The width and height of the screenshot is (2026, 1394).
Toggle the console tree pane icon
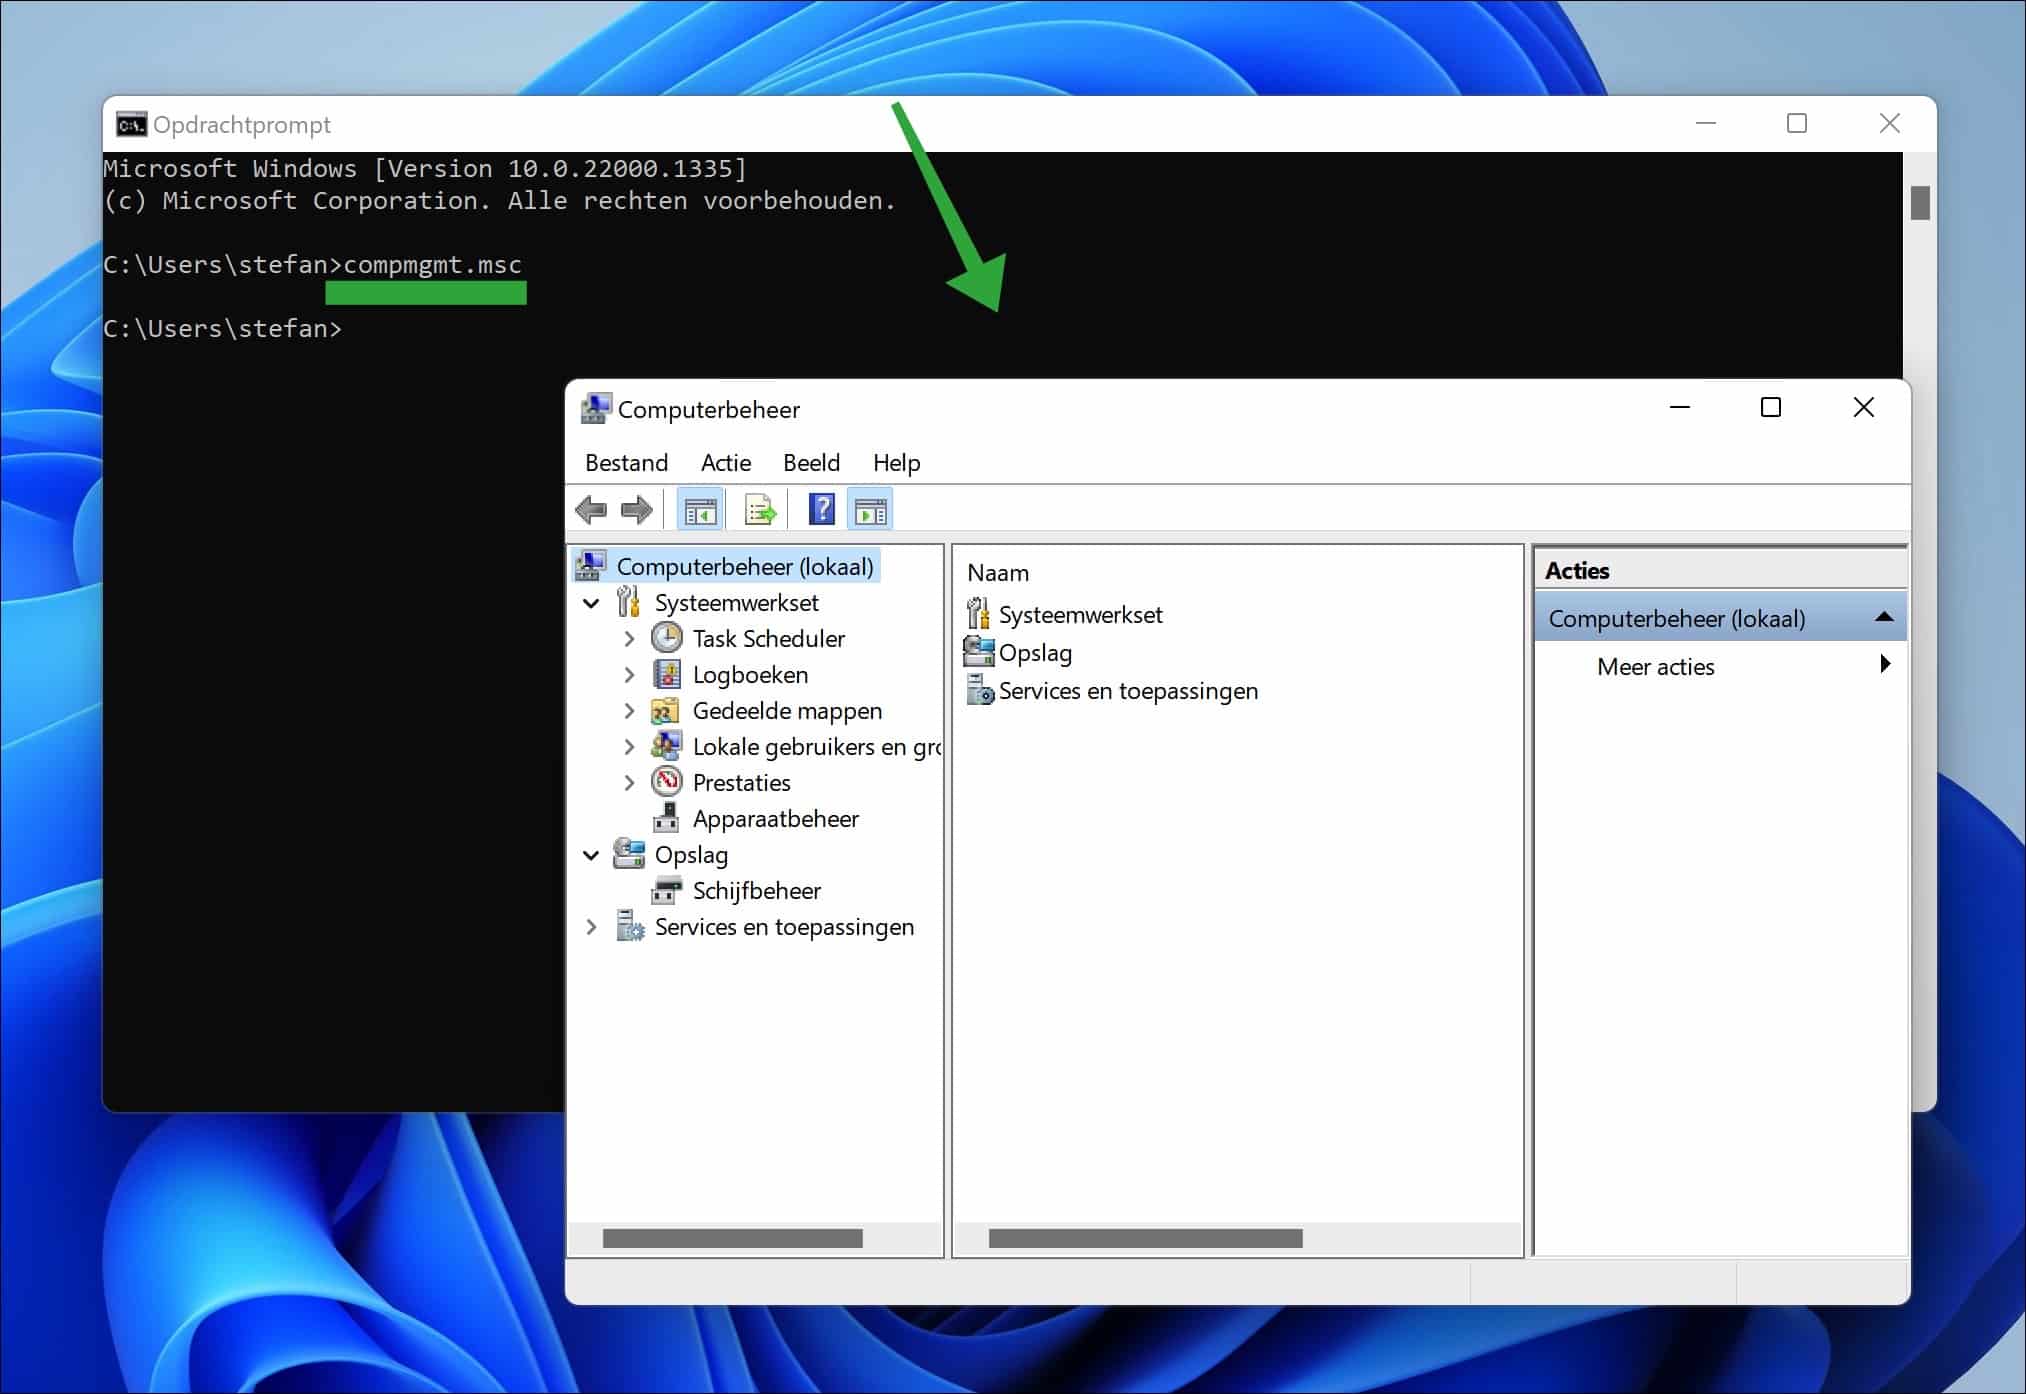[x=700, y=511]
